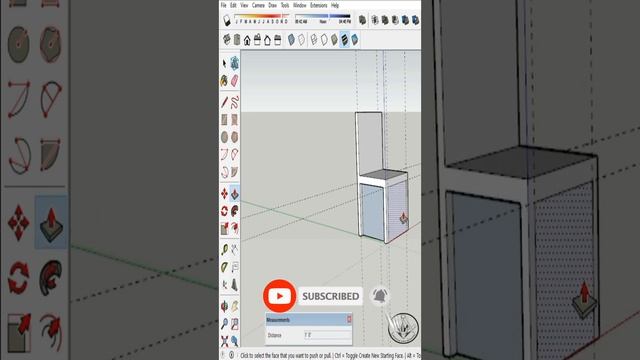Select the Text label tool
This screenshot has width=640, height=360.
[235, 267]
